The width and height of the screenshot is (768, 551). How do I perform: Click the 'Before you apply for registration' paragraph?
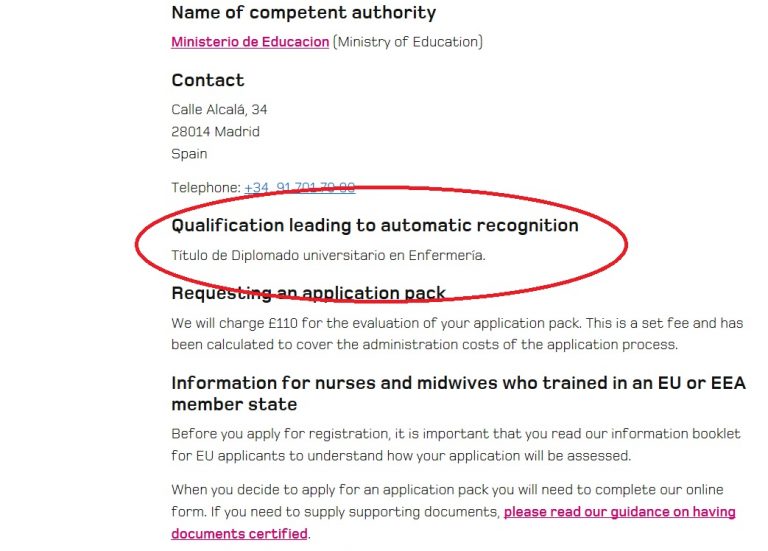click(x=456, y=445)
